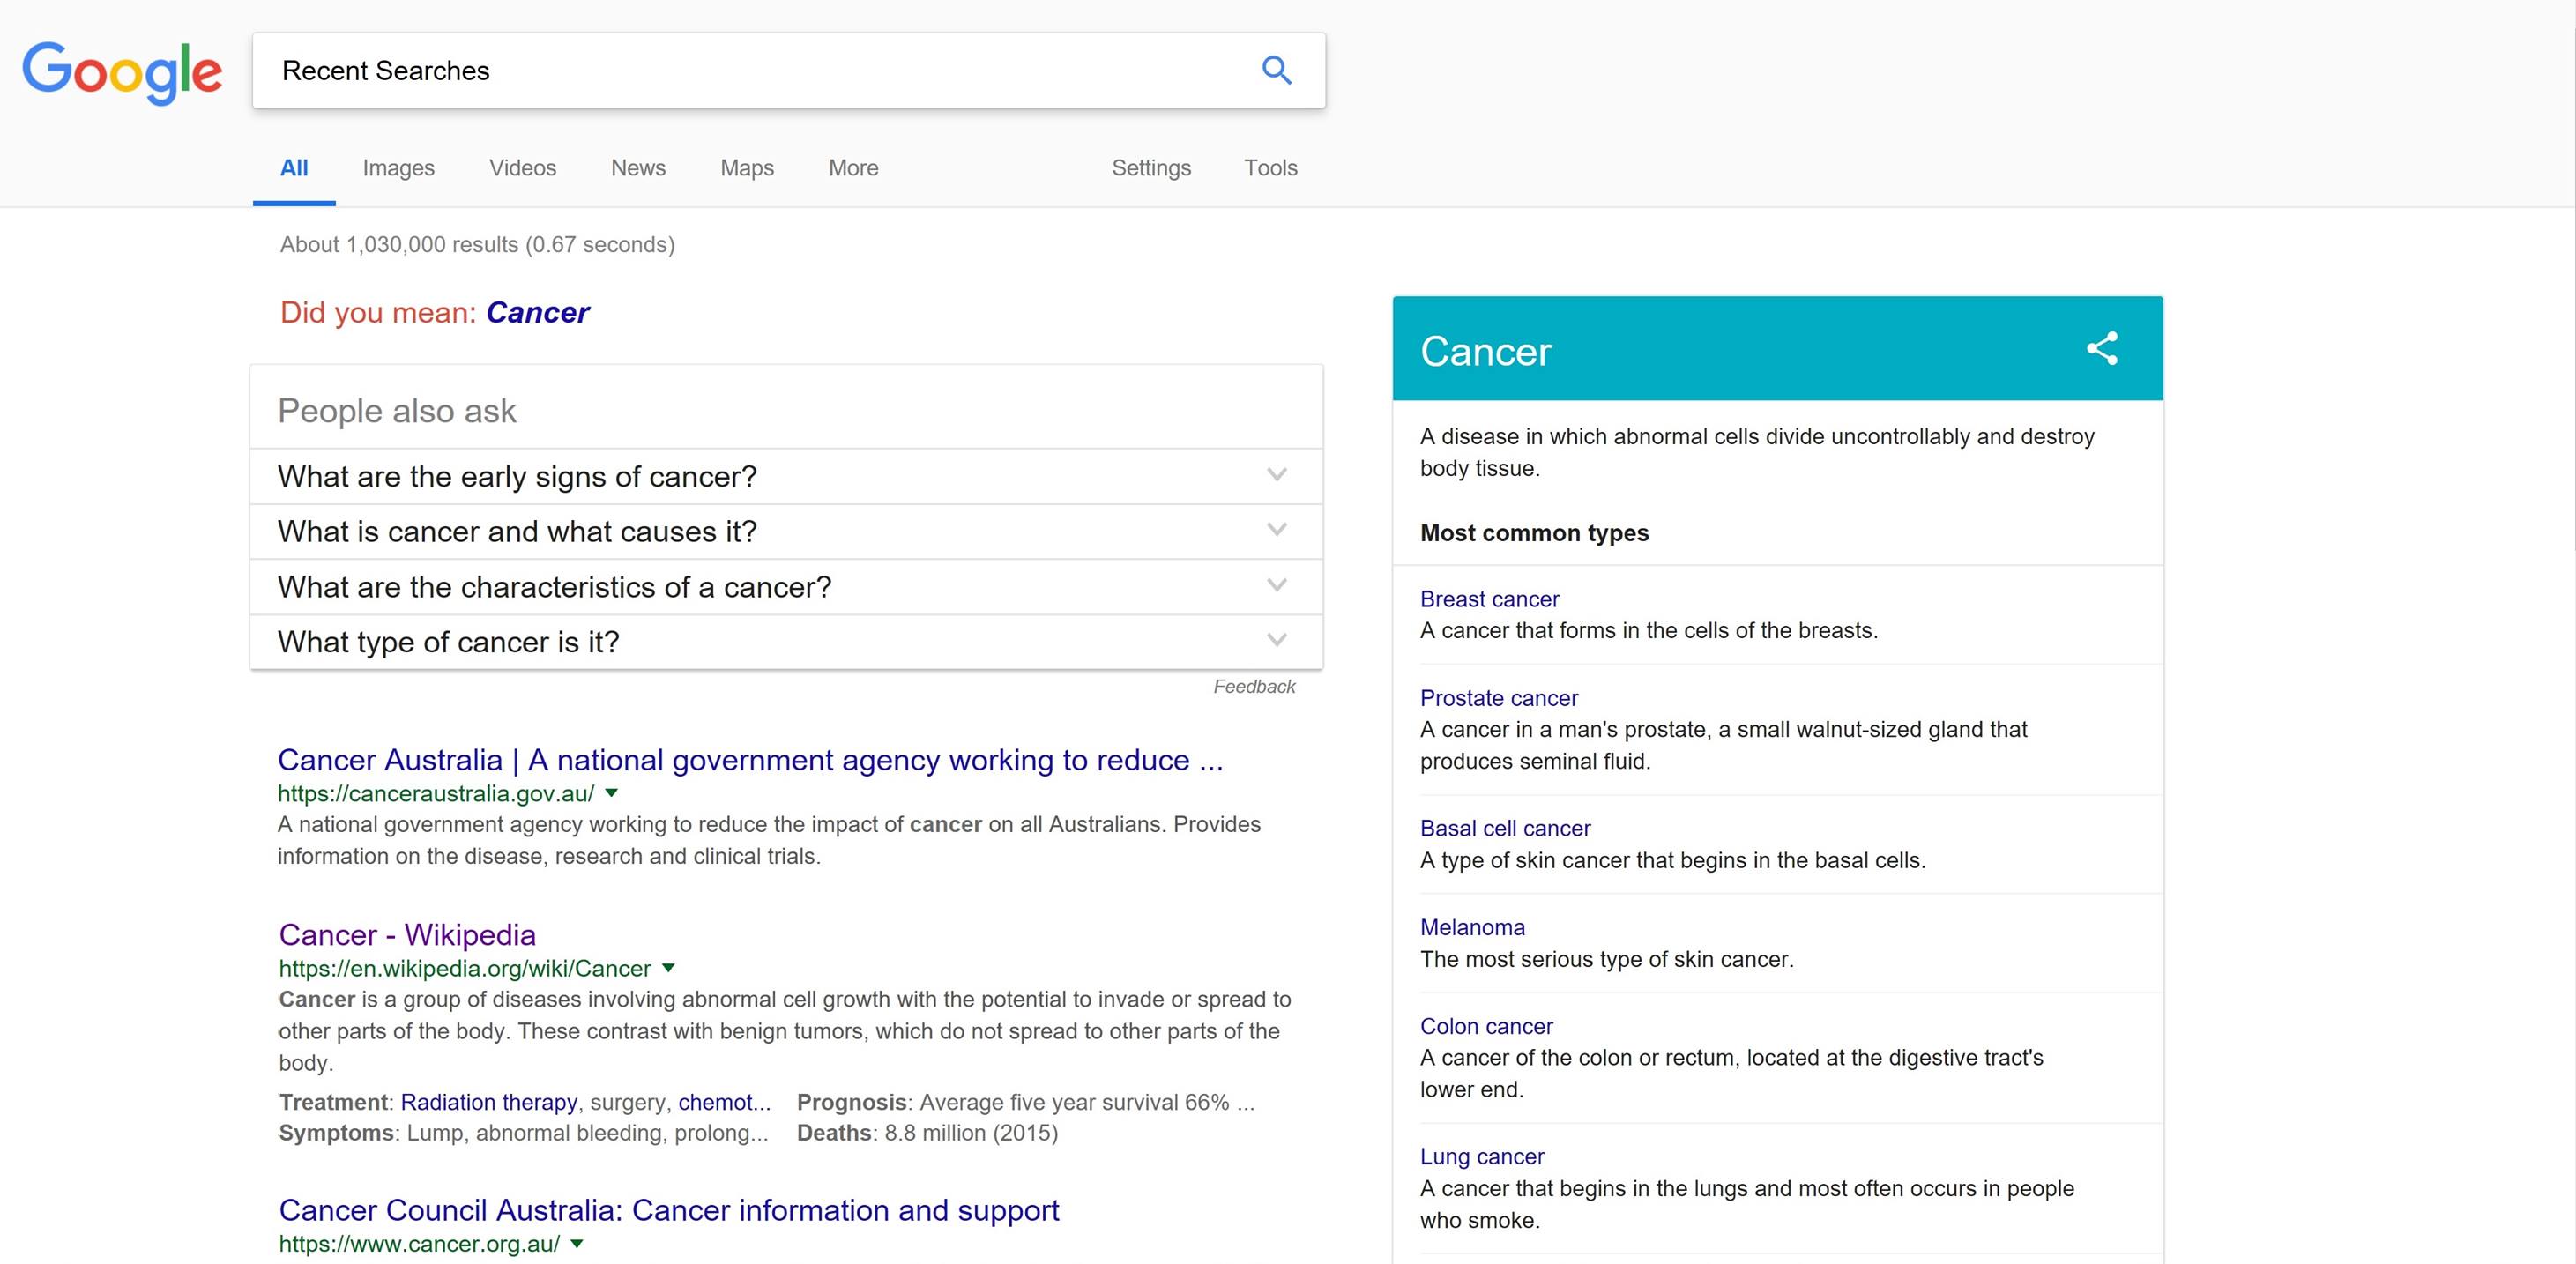
Task: Open the Basal cell cancer link
Action: 1505,828
